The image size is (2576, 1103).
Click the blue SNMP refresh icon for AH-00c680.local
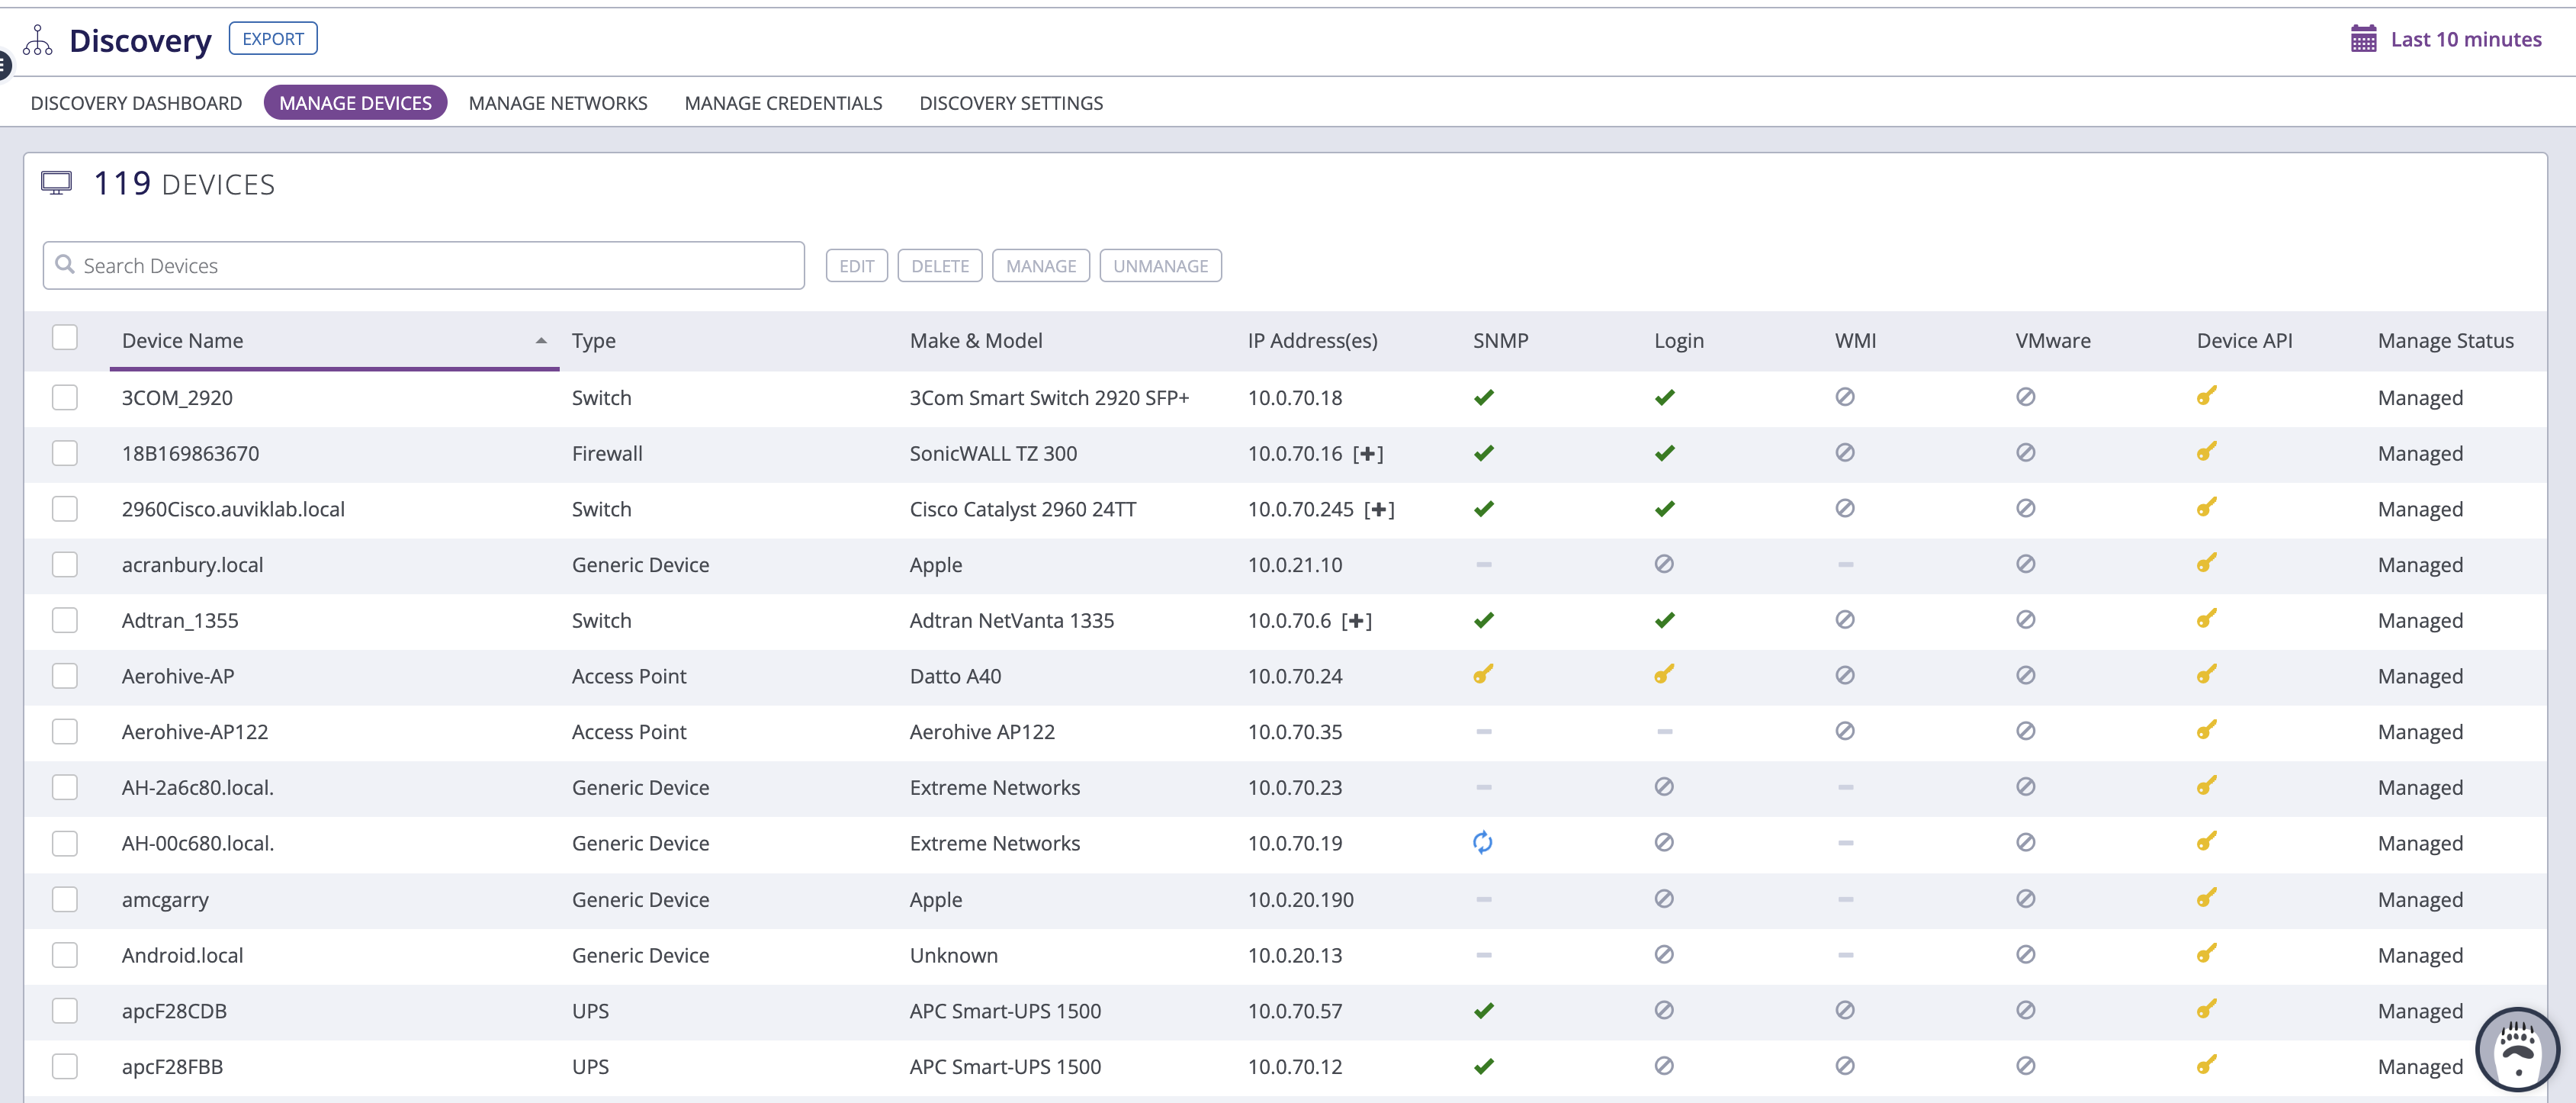coord(1483,842)
